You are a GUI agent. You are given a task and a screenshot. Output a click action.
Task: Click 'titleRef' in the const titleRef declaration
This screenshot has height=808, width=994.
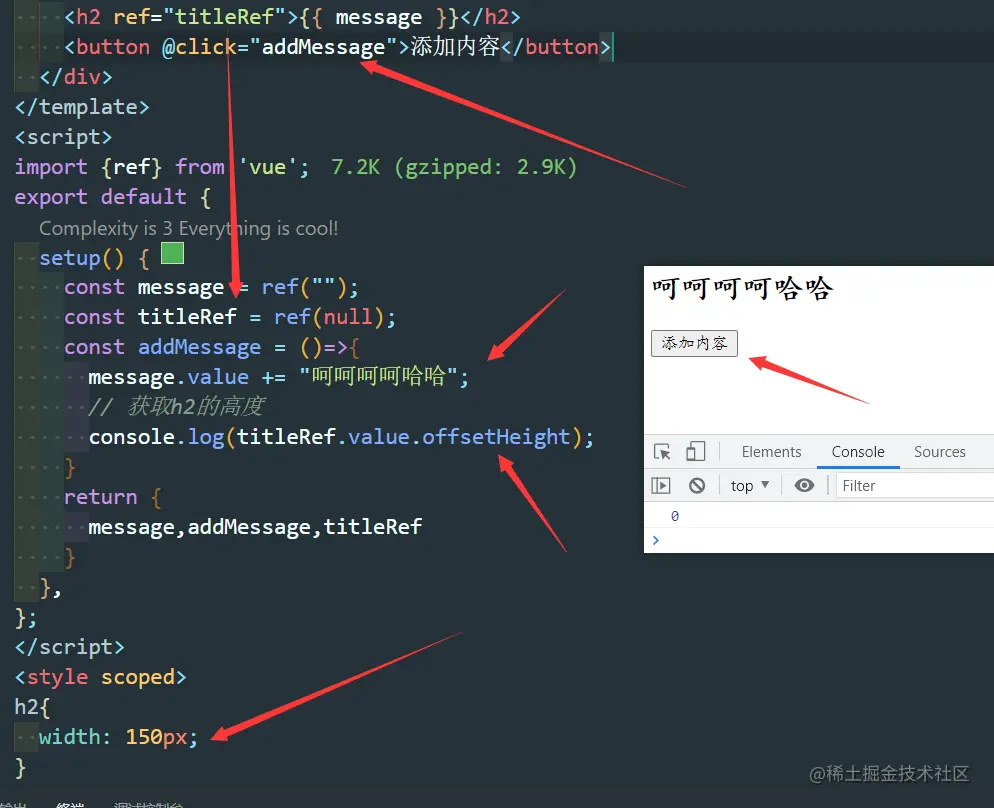tap(187, 317)
